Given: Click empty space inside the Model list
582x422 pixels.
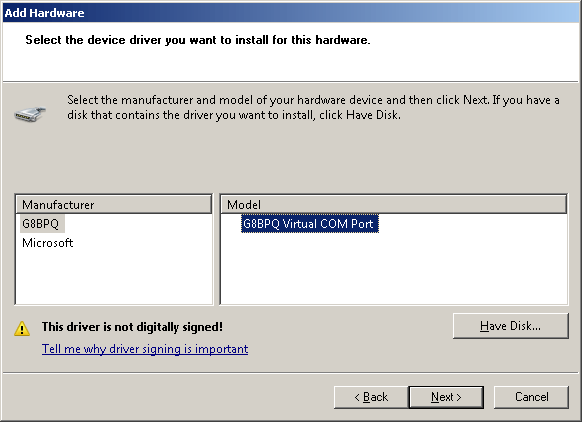Looking at the screenshot, I should point(393,271).
